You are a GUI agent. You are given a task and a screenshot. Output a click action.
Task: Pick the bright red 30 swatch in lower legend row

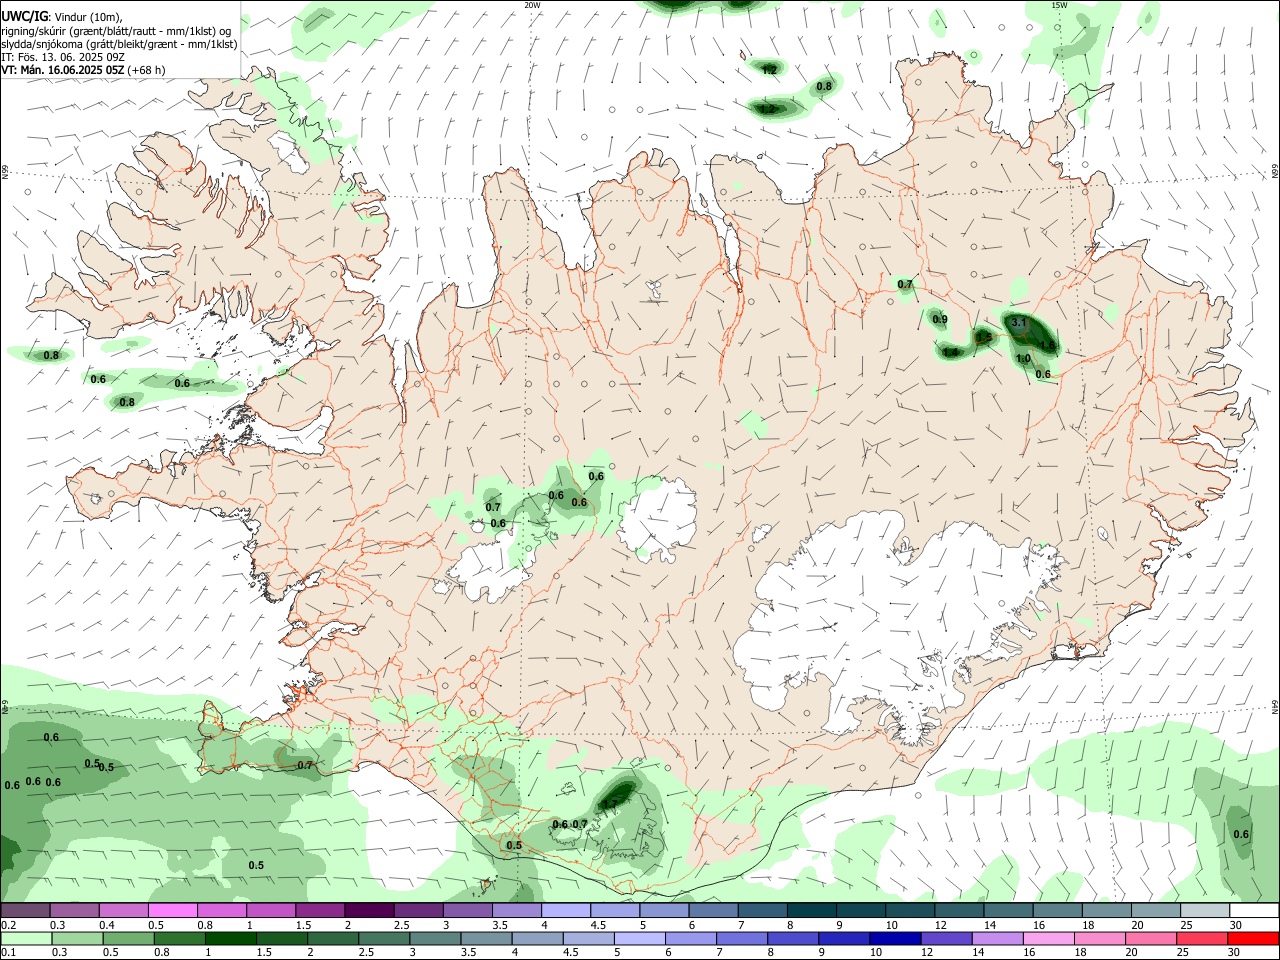pos(1253,938)
